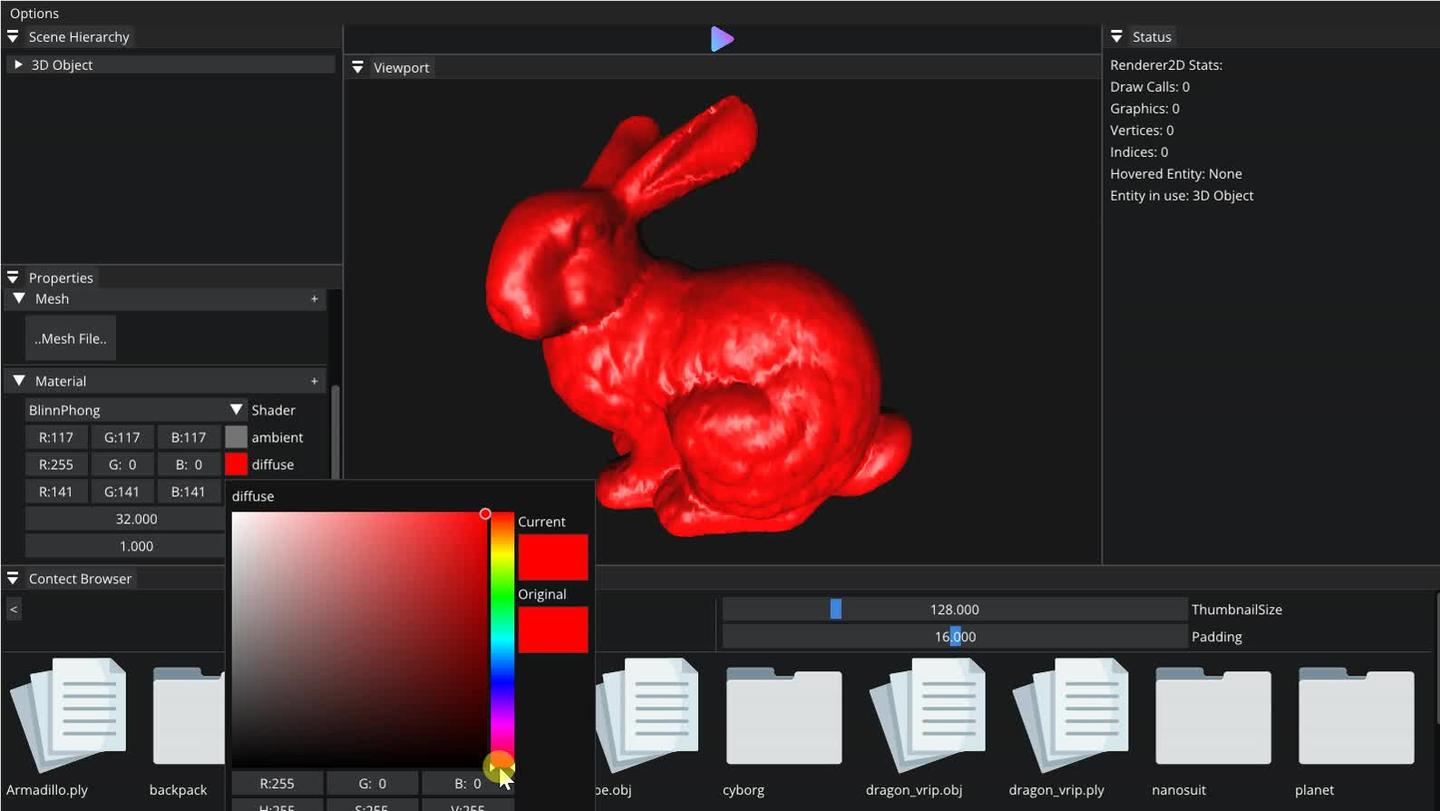Select green on the hue bar
Screen dimensions: 1440x811
[x=502, y=598]
